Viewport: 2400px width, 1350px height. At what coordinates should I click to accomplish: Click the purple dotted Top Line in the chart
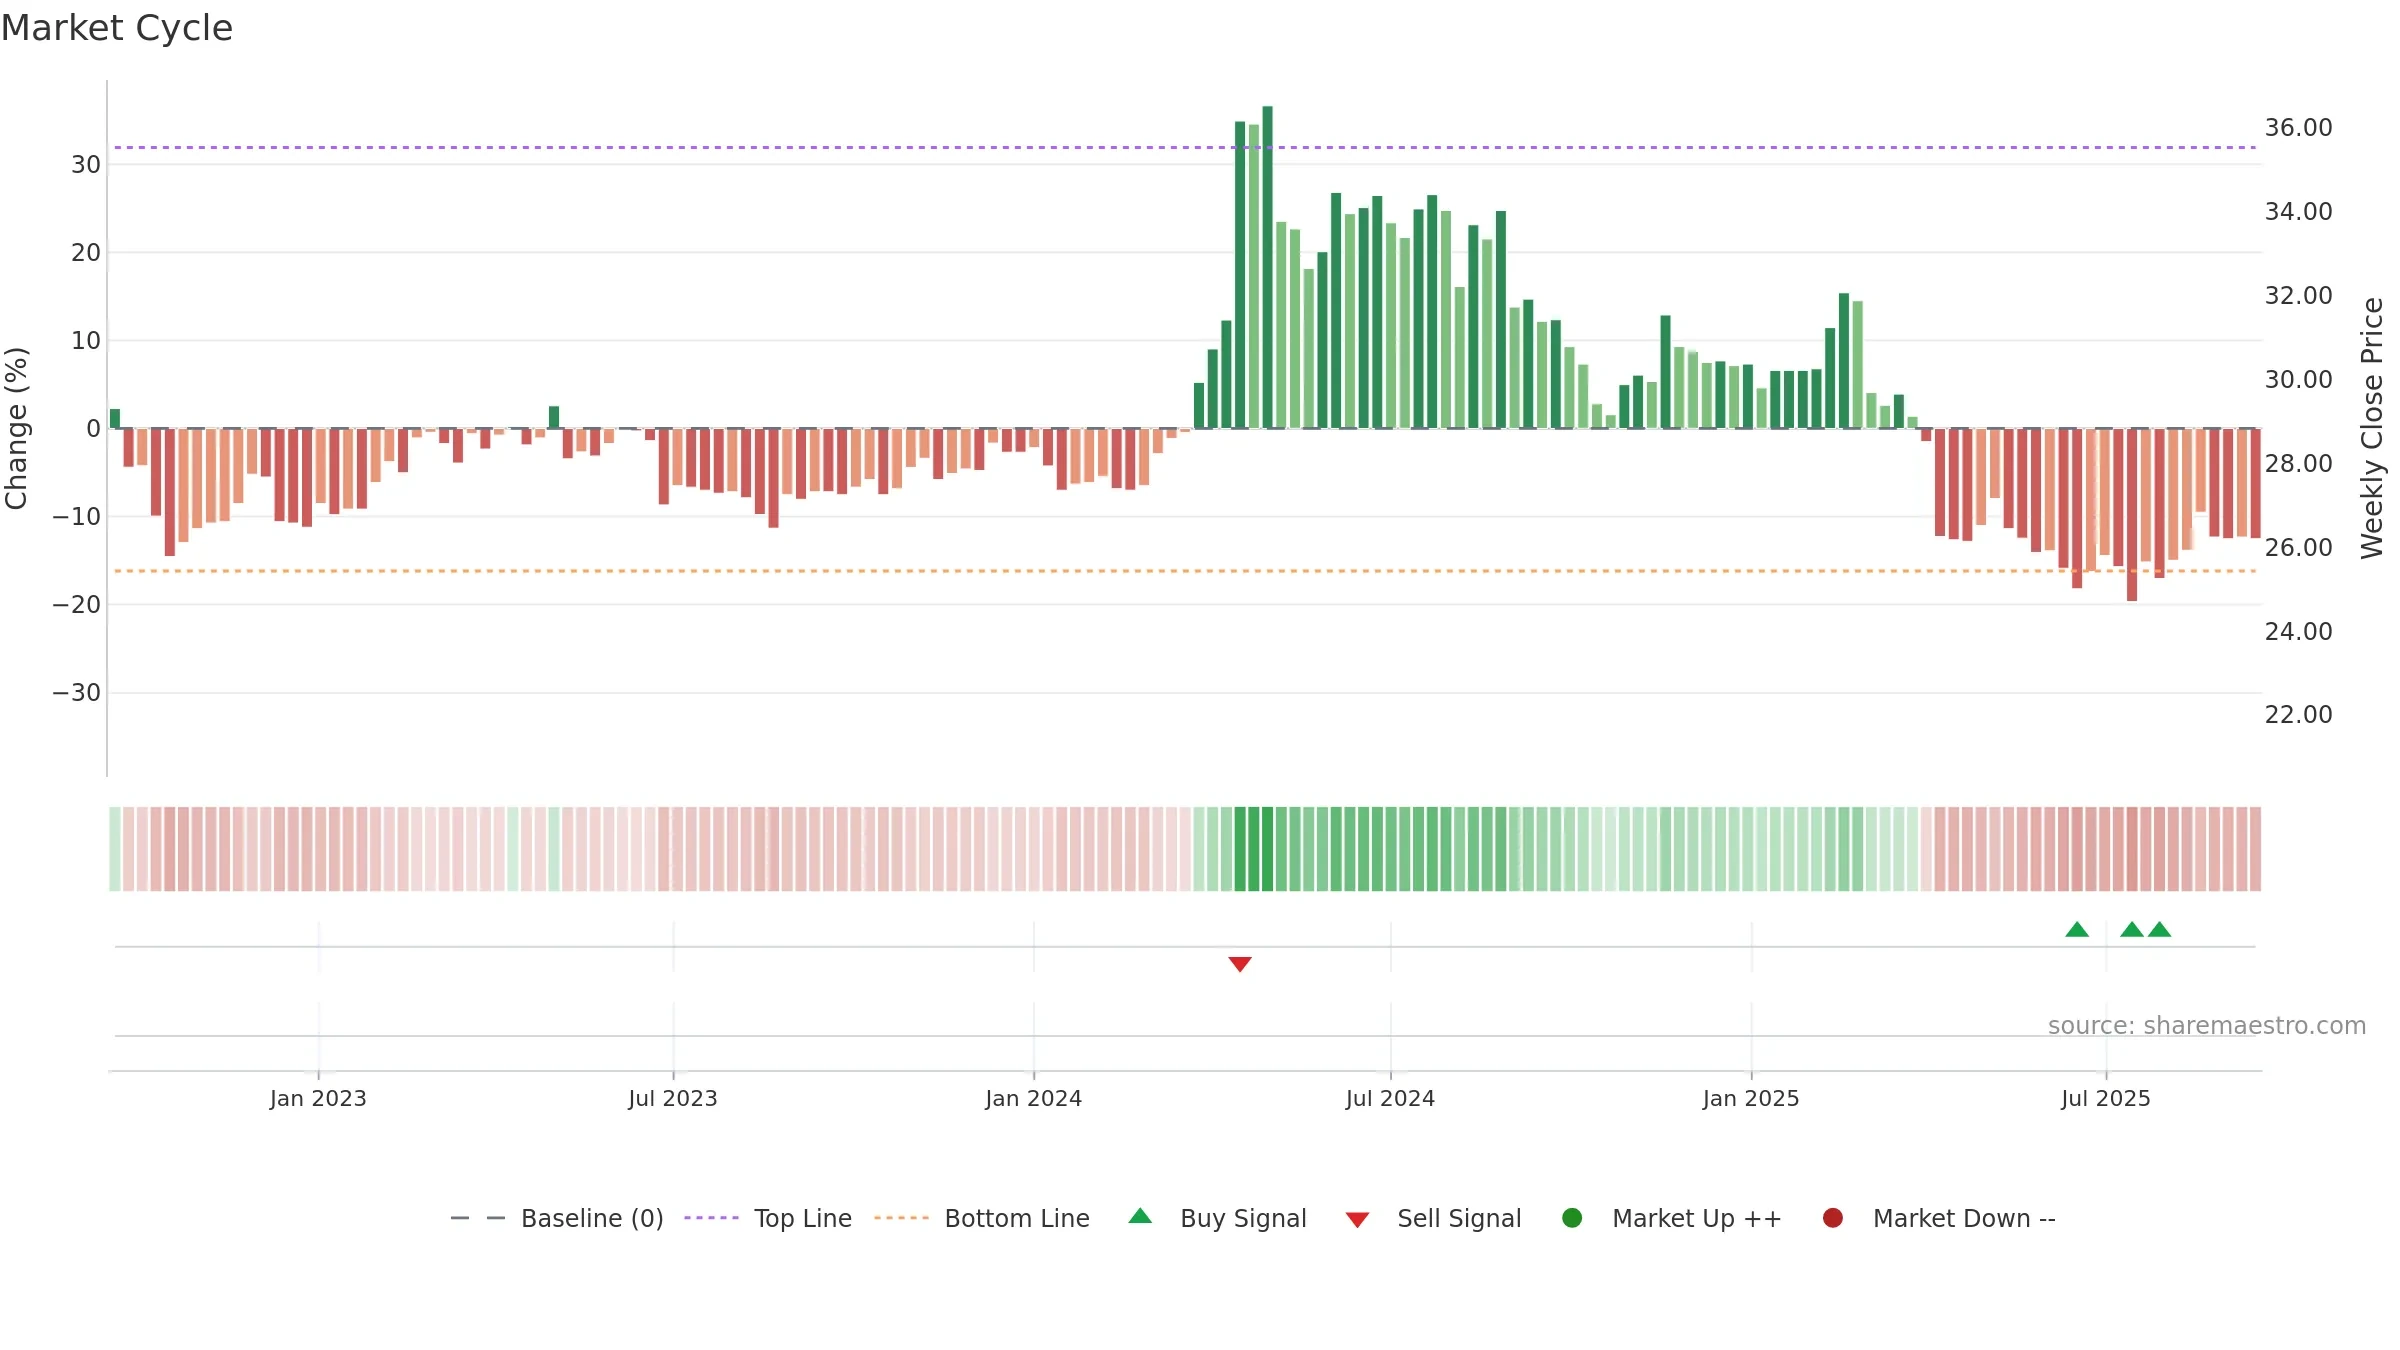1185,147
